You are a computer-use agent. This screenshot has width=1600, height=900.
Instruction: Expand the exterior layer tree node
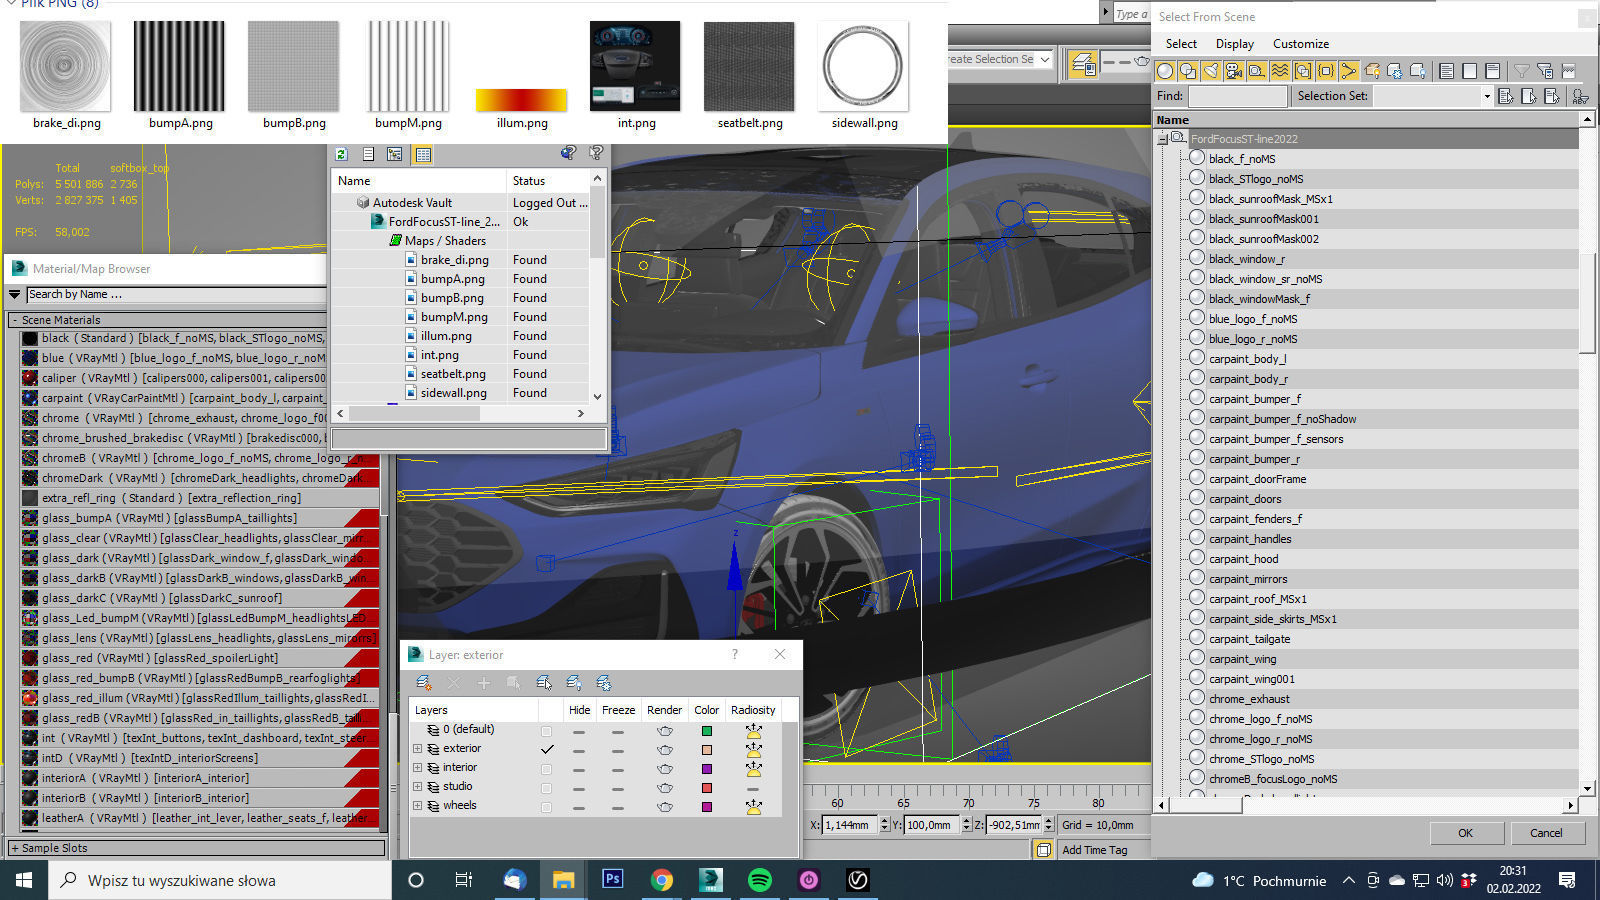[x=418, y=749]
